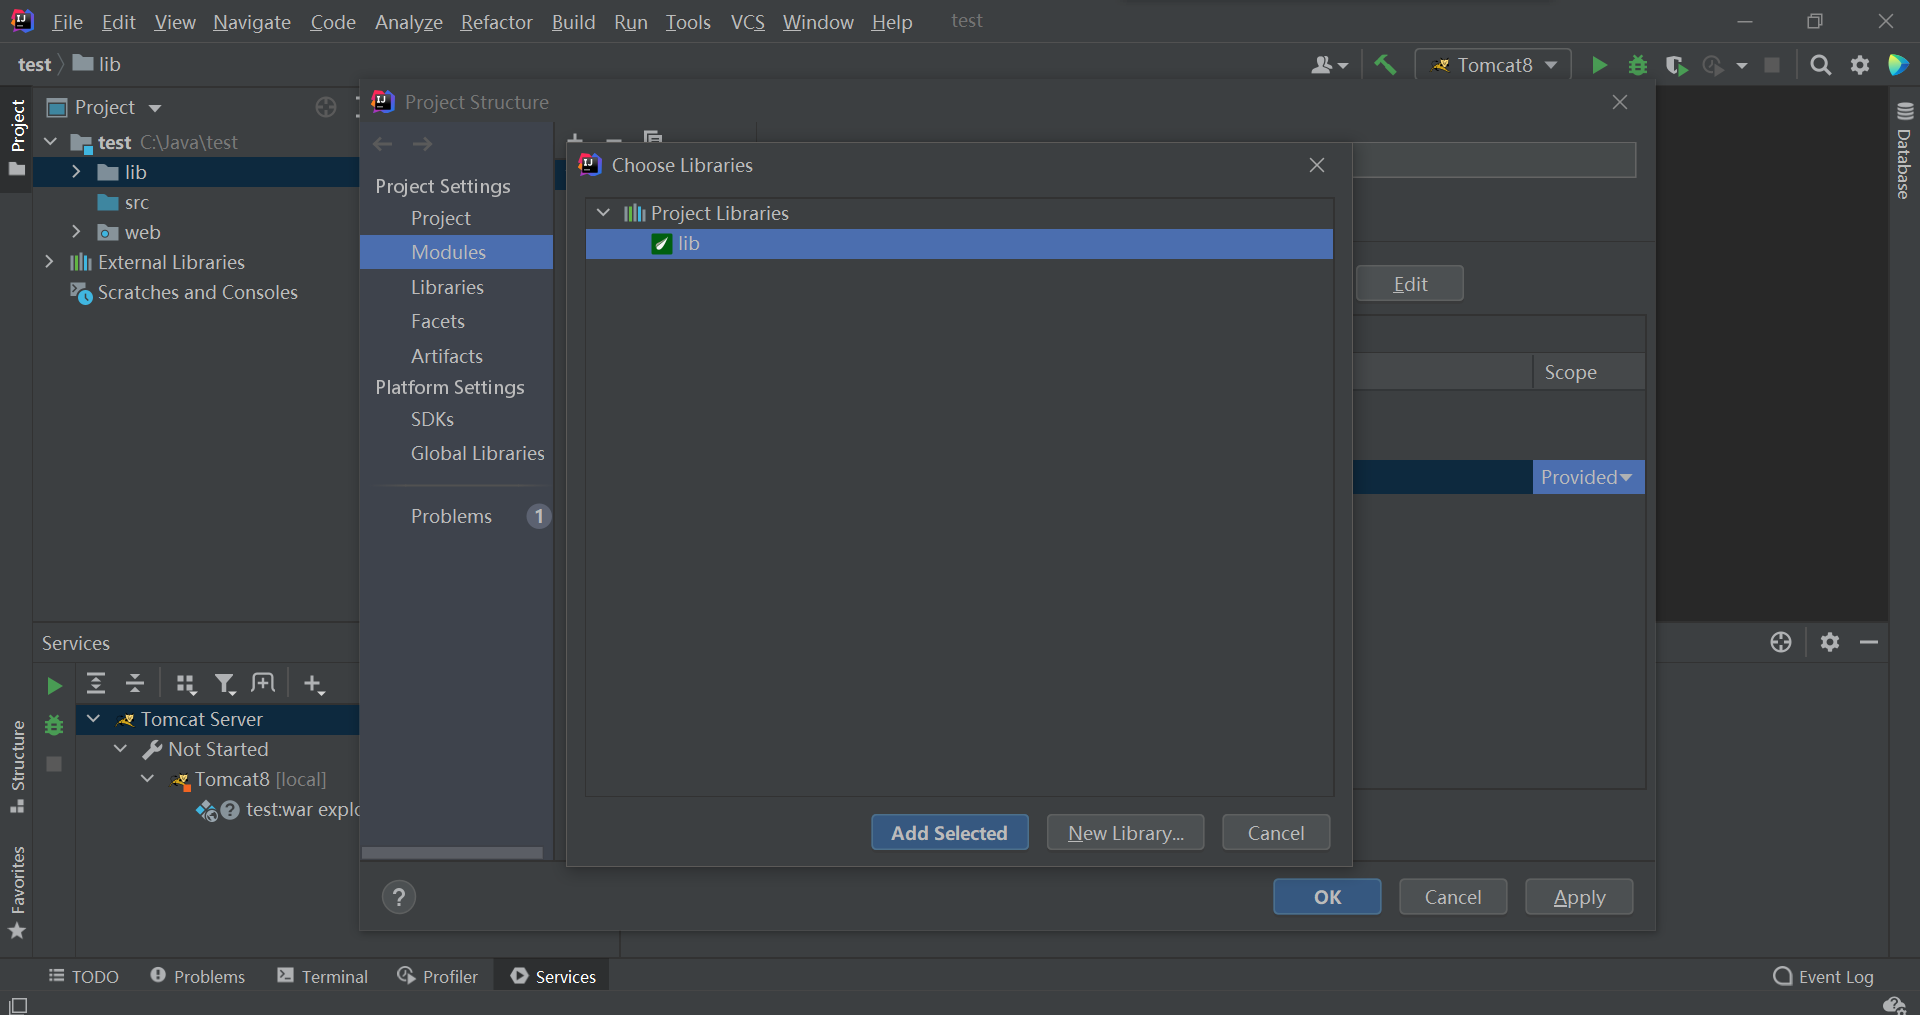Click Run with Coverage shield icon

pyautogui.click(x=1676, y=65)
